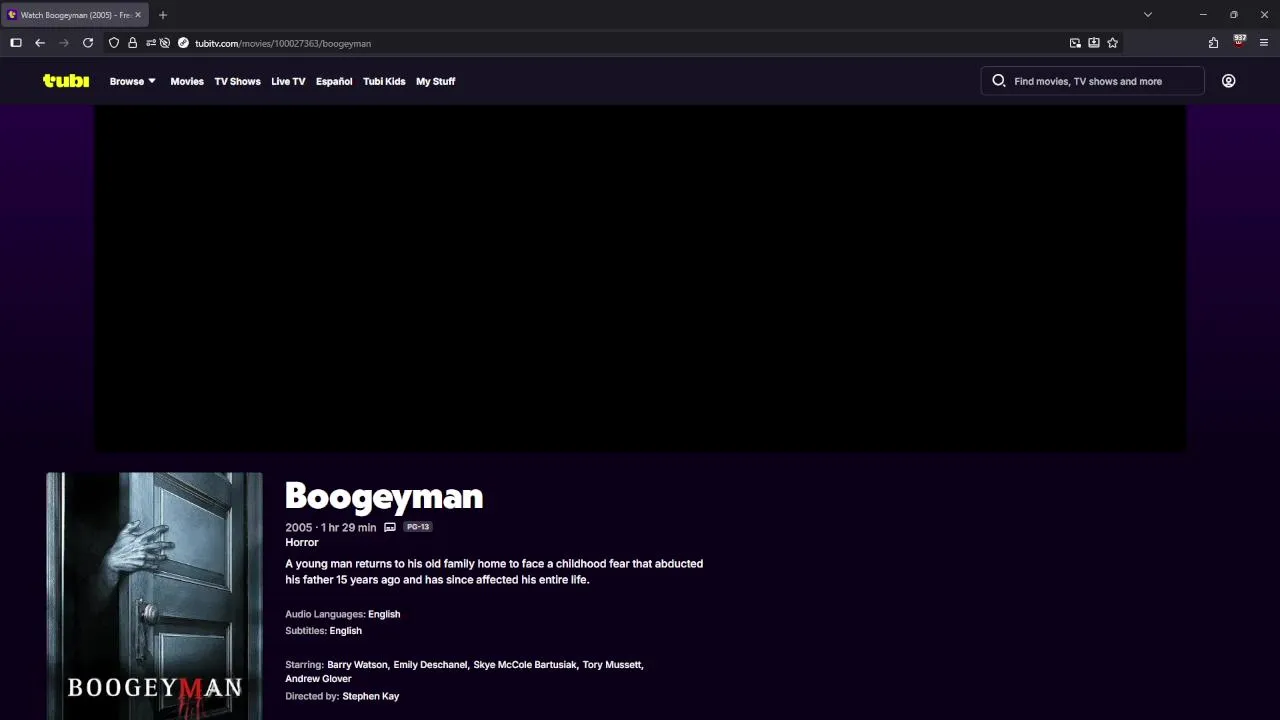The image size is (1280, 720).
Task: Open director Stephen Kay's page
Action: point(371,696)
